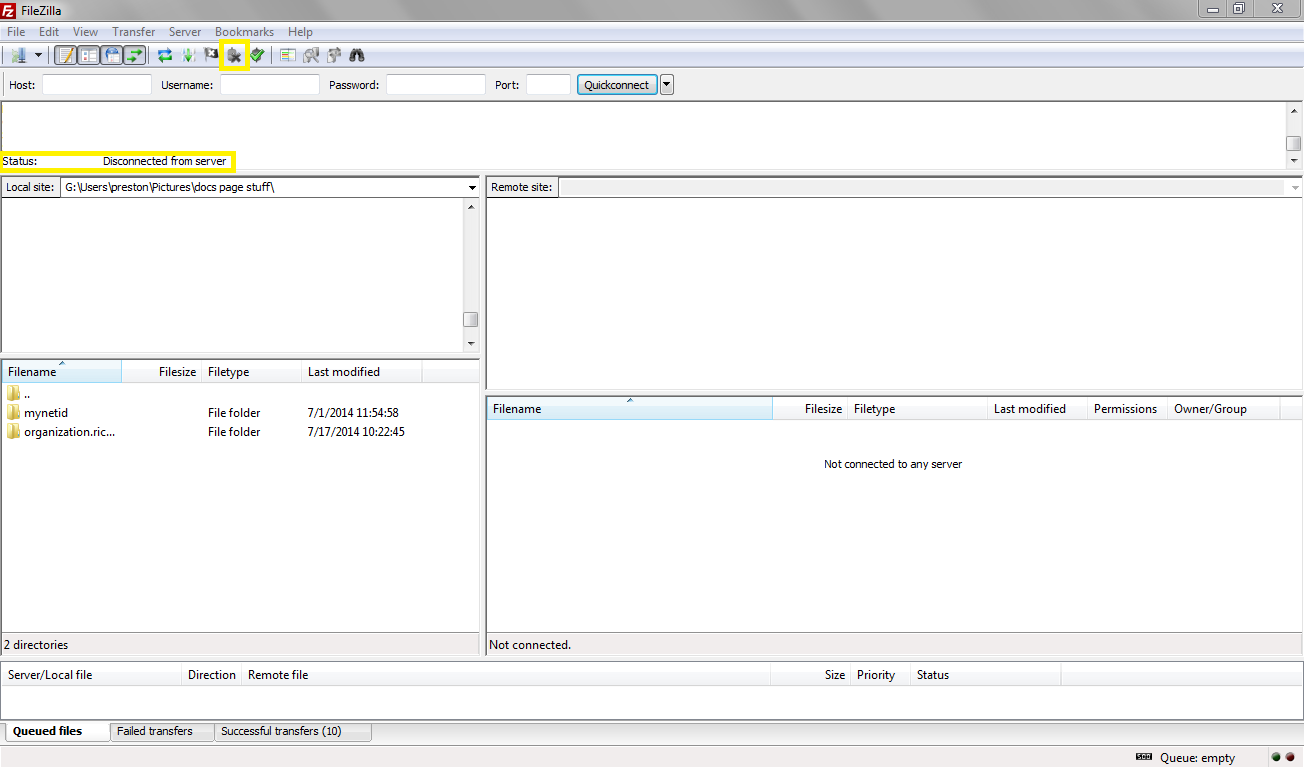Click the local directory tree scrollbar thumb
The width and height of the screenshot is (1304, 768).
(470, 320)
